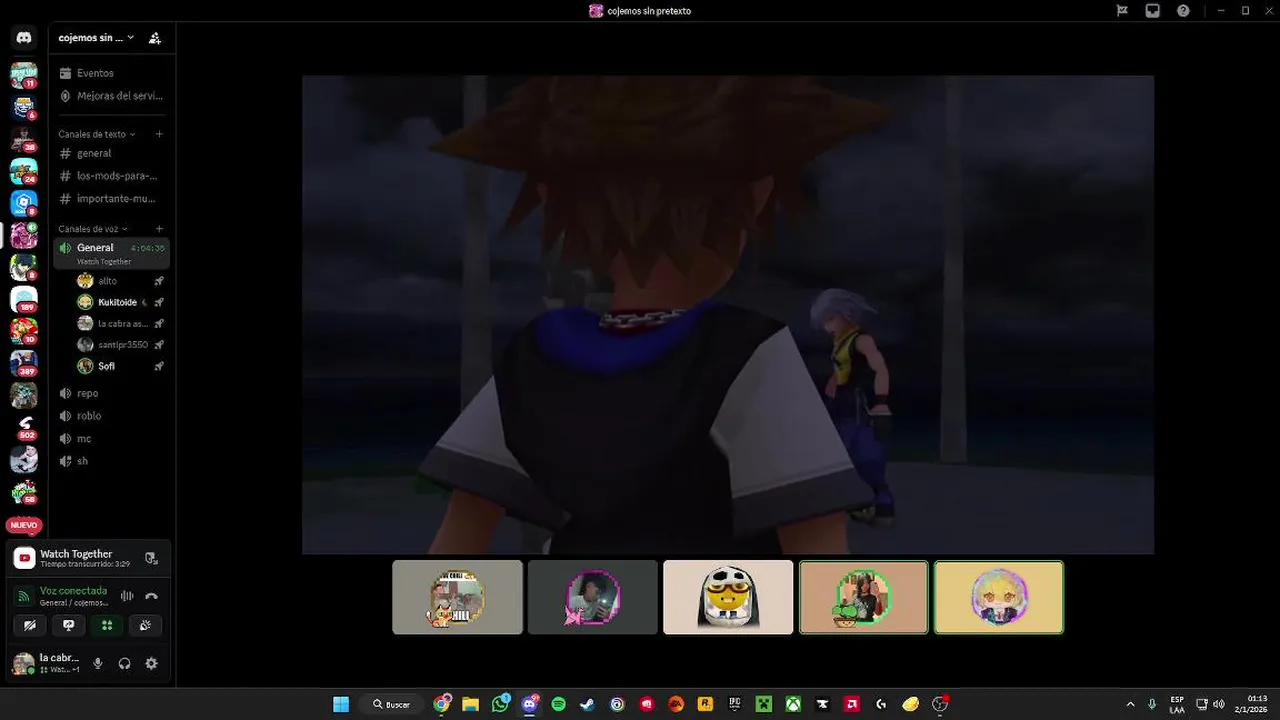Open Discord direct messages home icon
This screenshot has height=720, width=1280.
point(24,38)
